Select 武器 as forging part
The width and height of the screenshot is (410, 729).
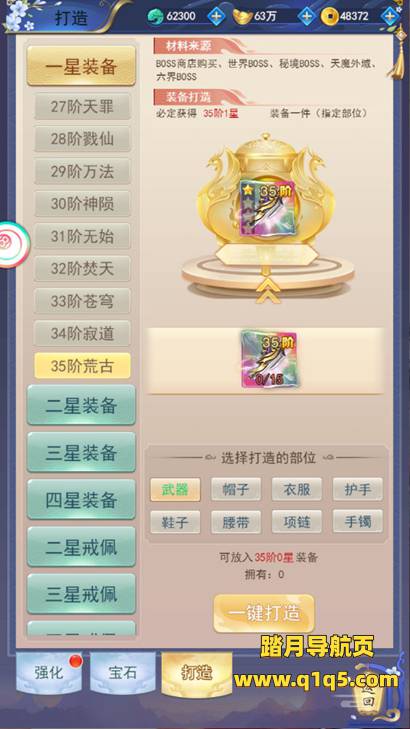coord(175,489)
